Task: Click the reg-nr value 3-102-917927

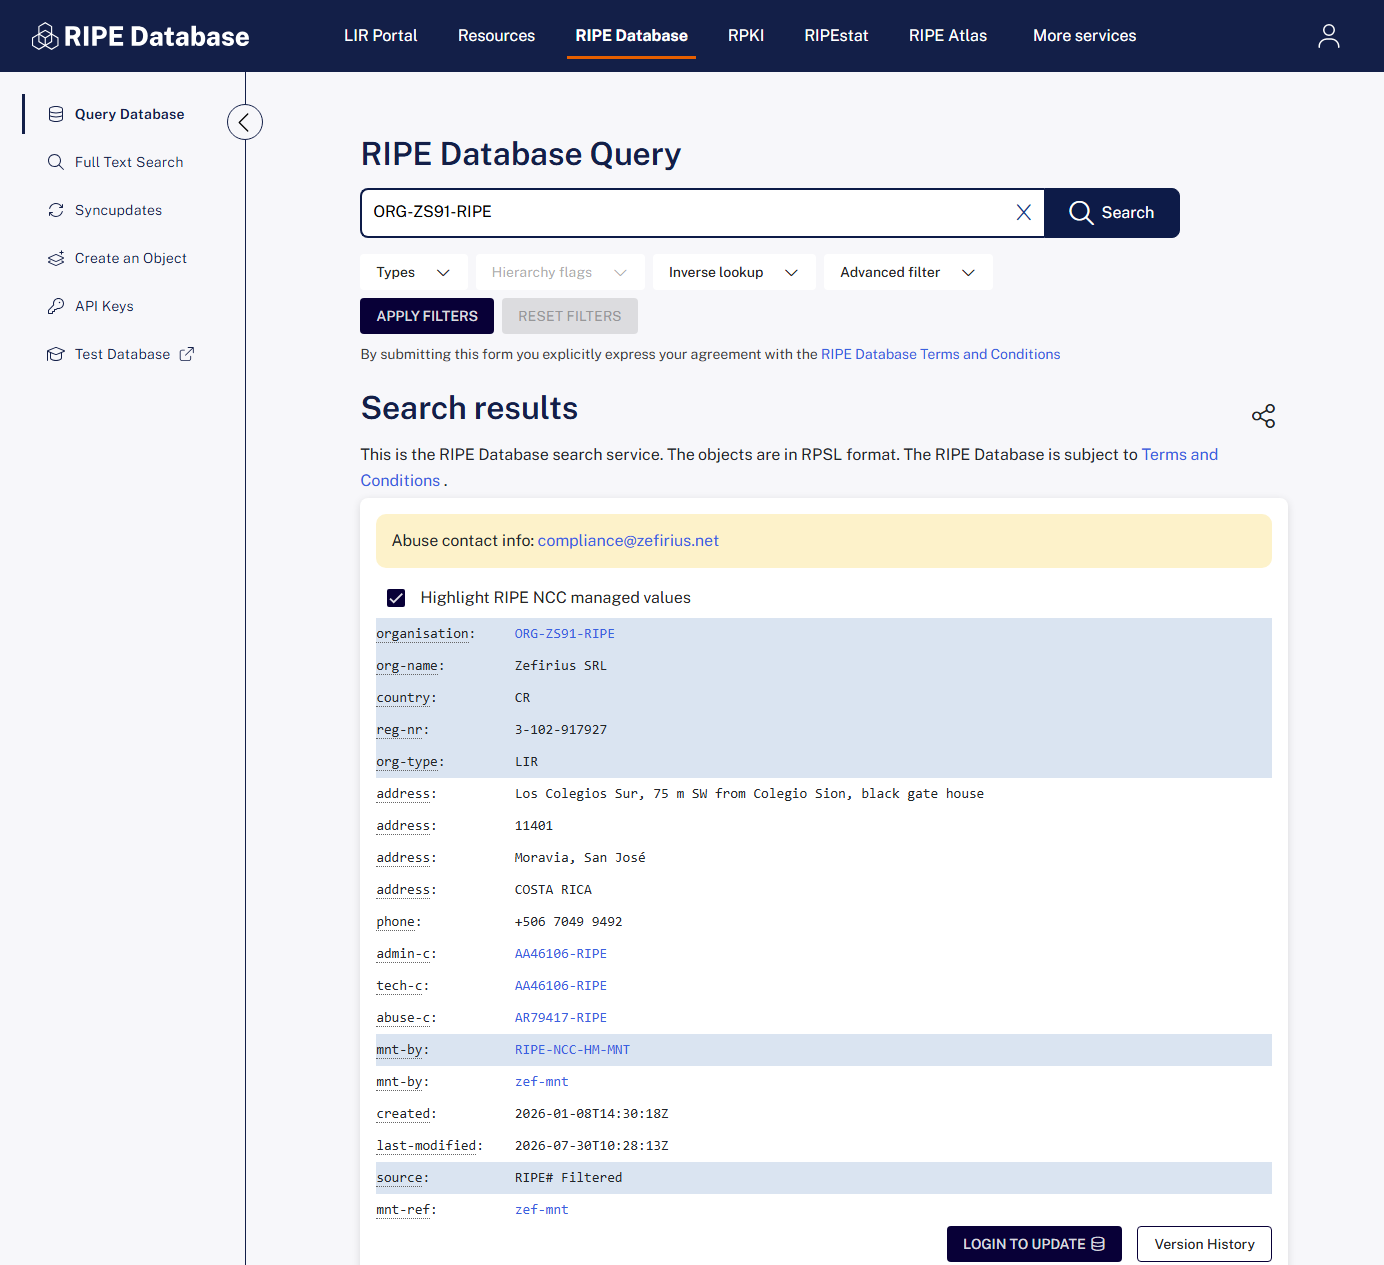Action: tap(561, 730)
